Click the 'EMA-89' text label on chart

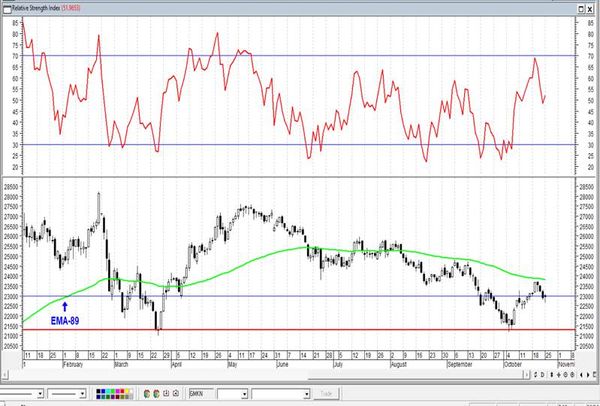(65, 321)
